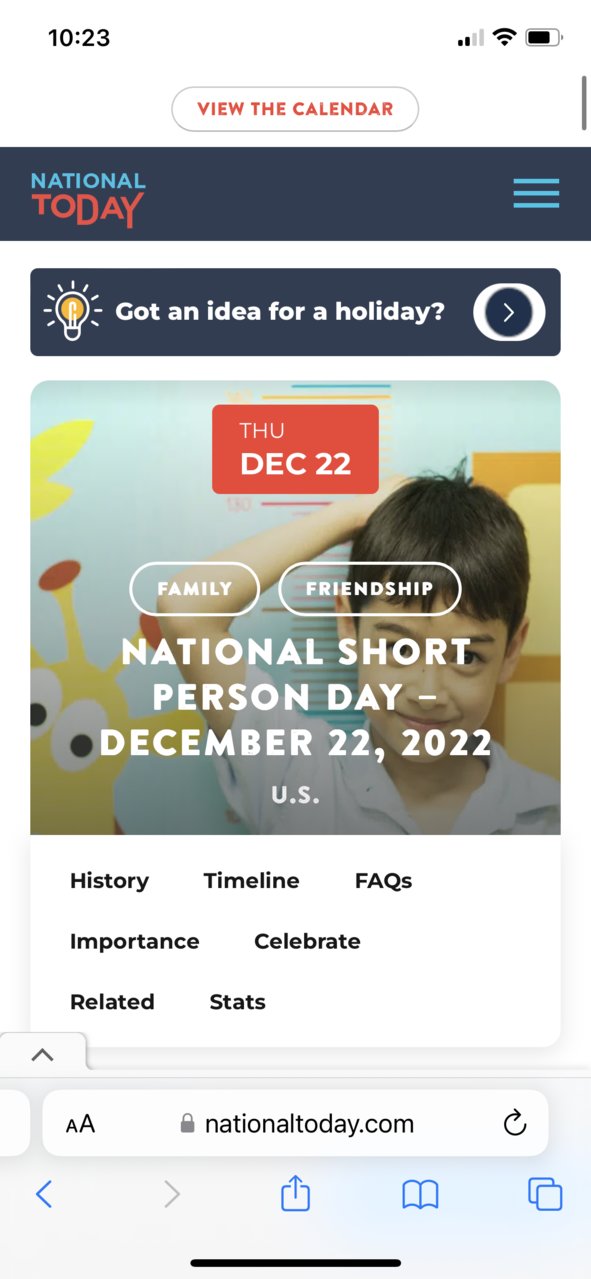Select the Friendship category tag

[x=370, y=589]
